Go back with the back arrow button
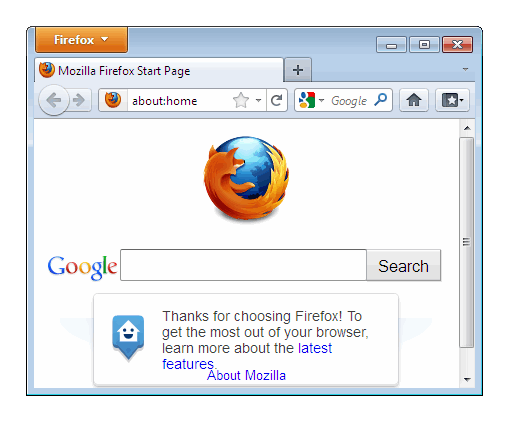509x422 pixels. pos(54,100)
